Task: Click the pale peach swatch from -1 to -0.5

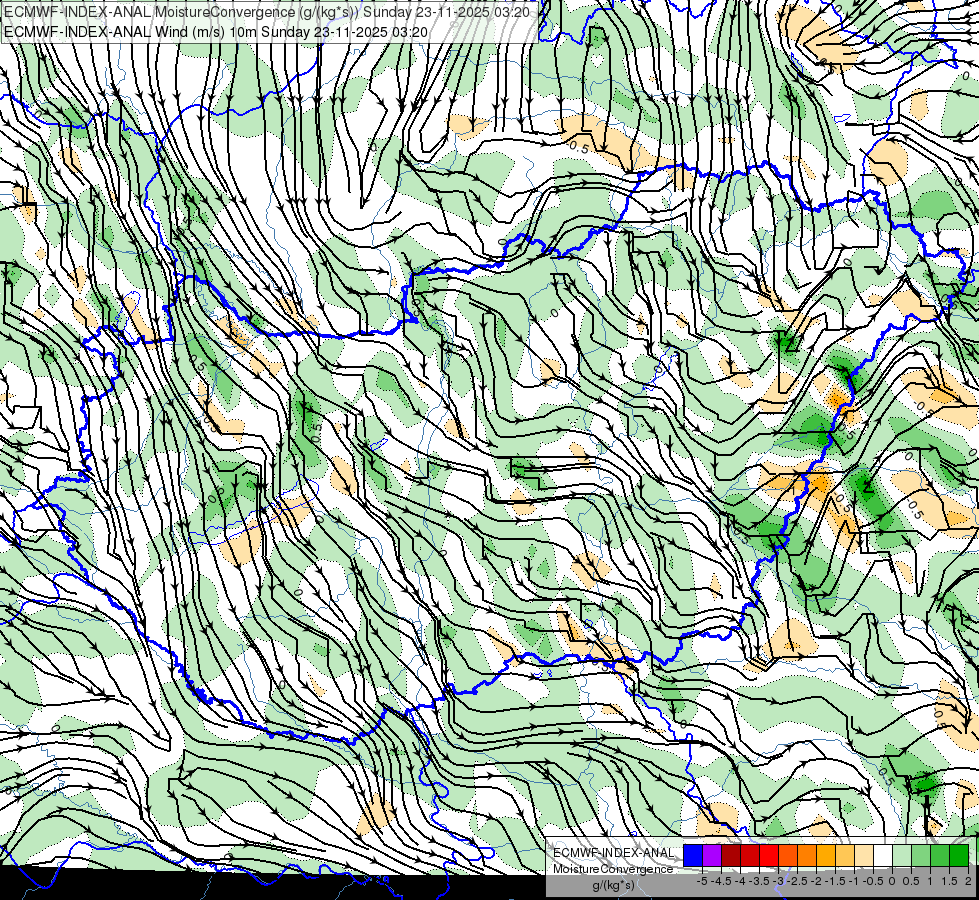Action: coord(864,856)
